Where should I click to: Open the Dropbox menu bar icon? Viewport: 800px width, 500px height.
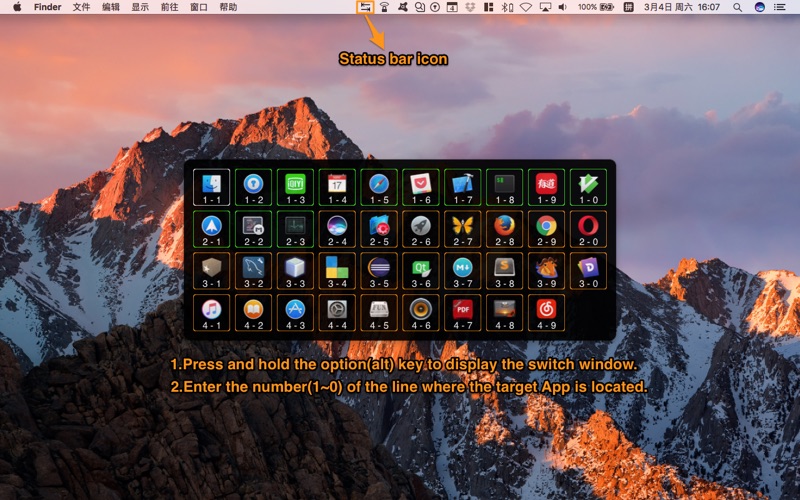[470, 7]
